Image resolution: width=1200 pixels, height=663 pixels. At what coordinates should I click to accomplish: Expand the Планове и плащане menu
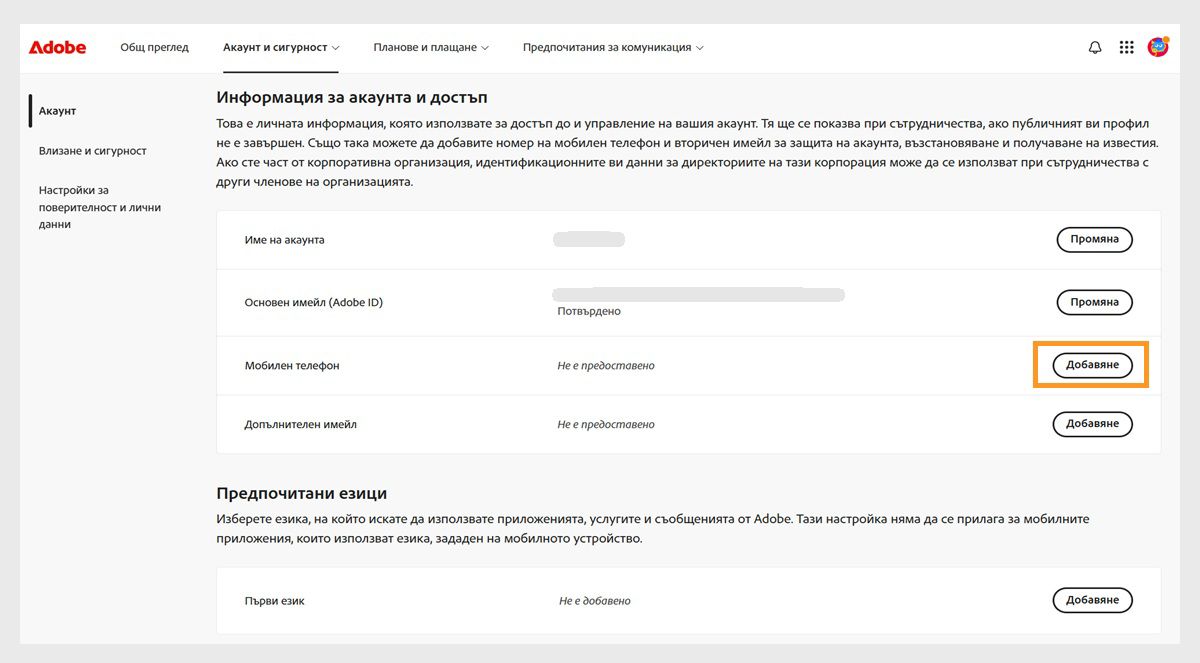tap(431, 47)
